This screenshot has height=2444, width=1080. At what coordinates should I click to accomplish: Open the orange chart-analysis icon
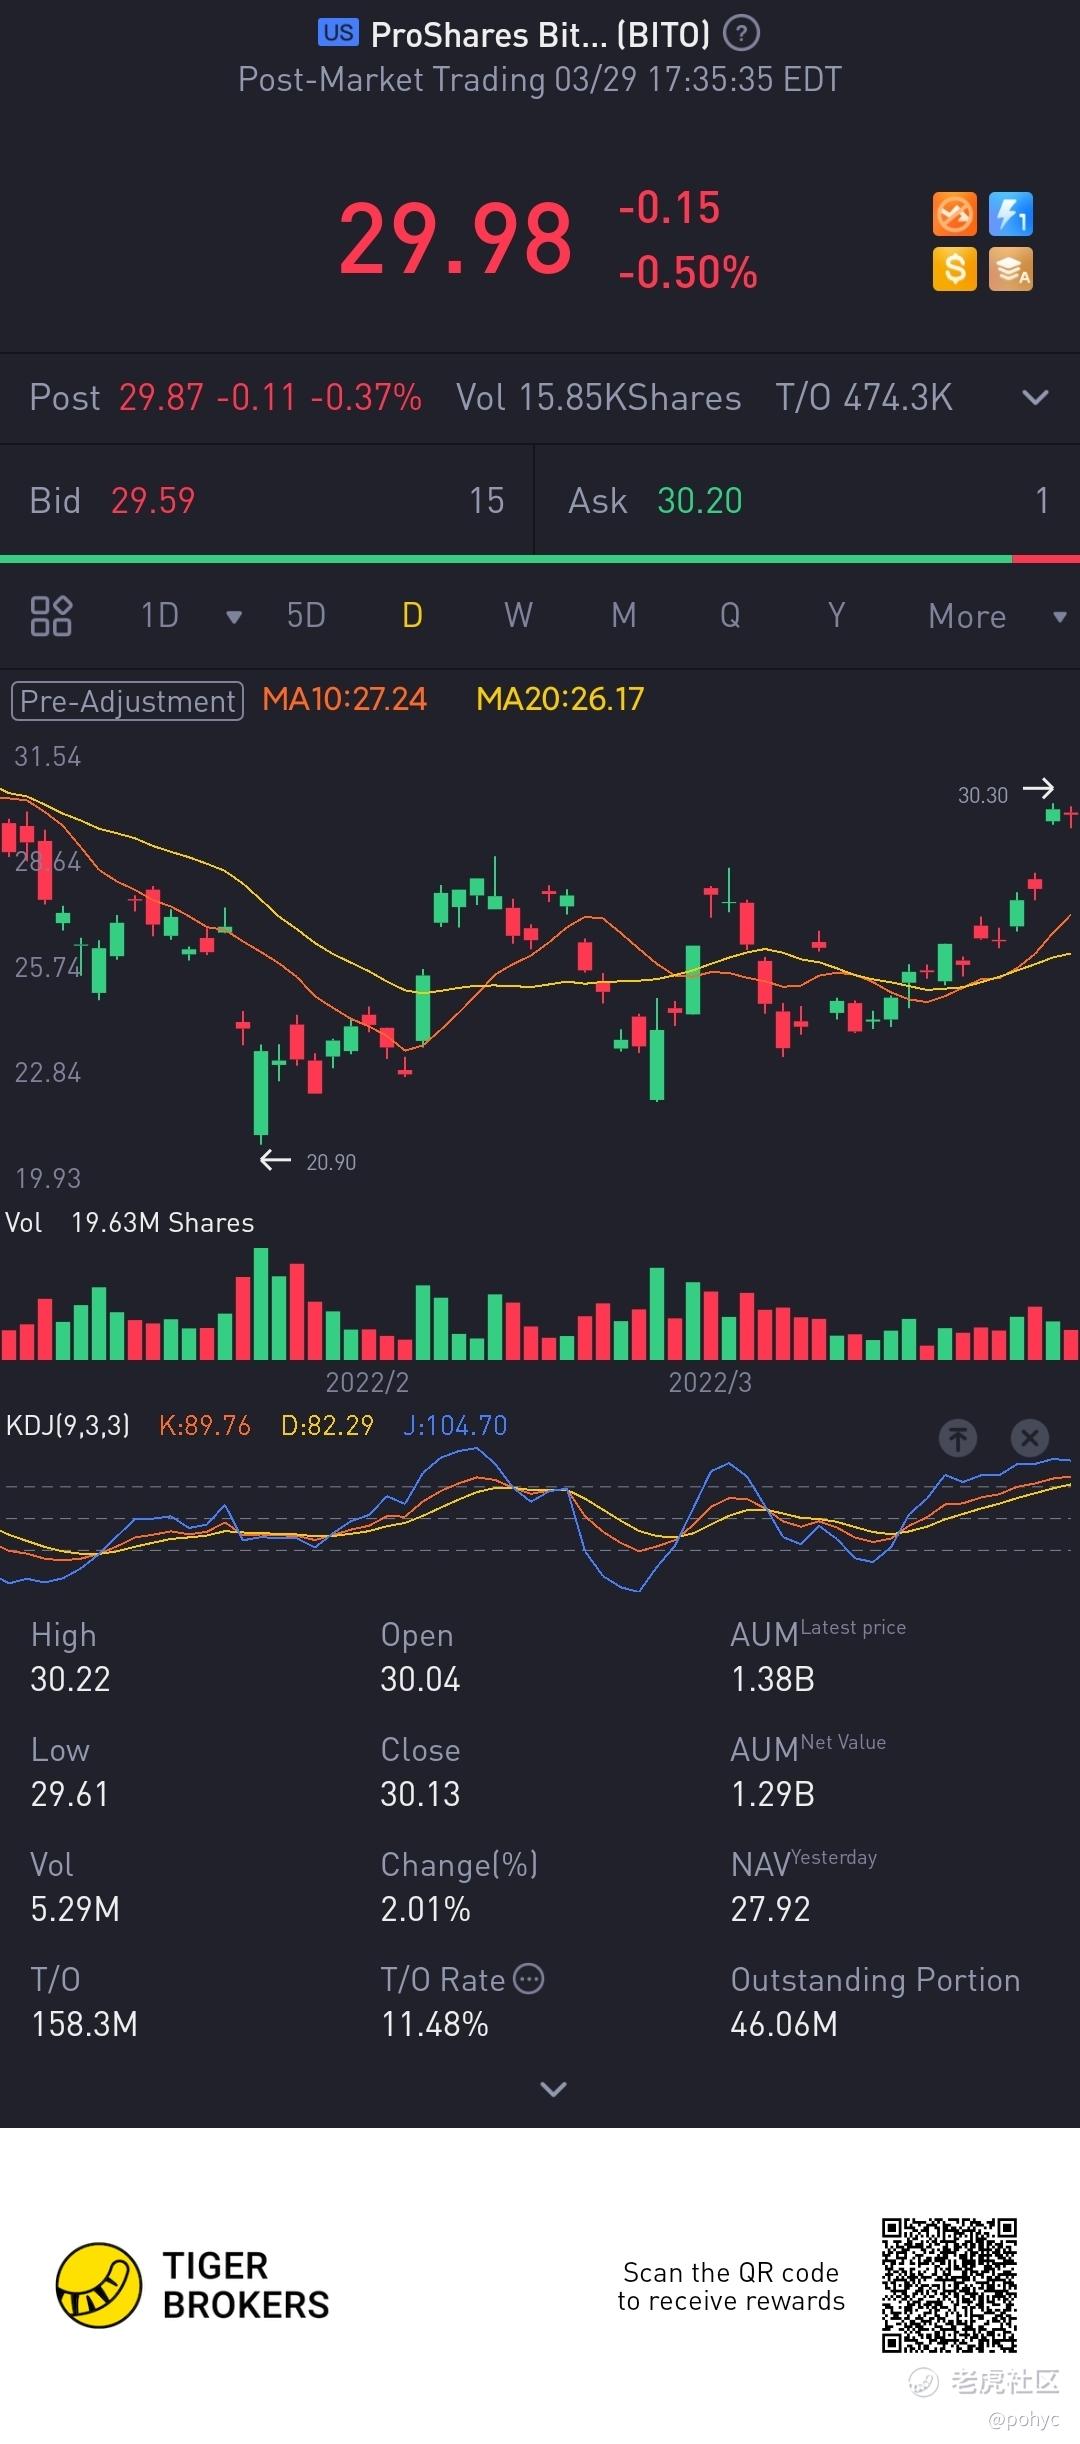pyautogui.click(x=955, y=214)
